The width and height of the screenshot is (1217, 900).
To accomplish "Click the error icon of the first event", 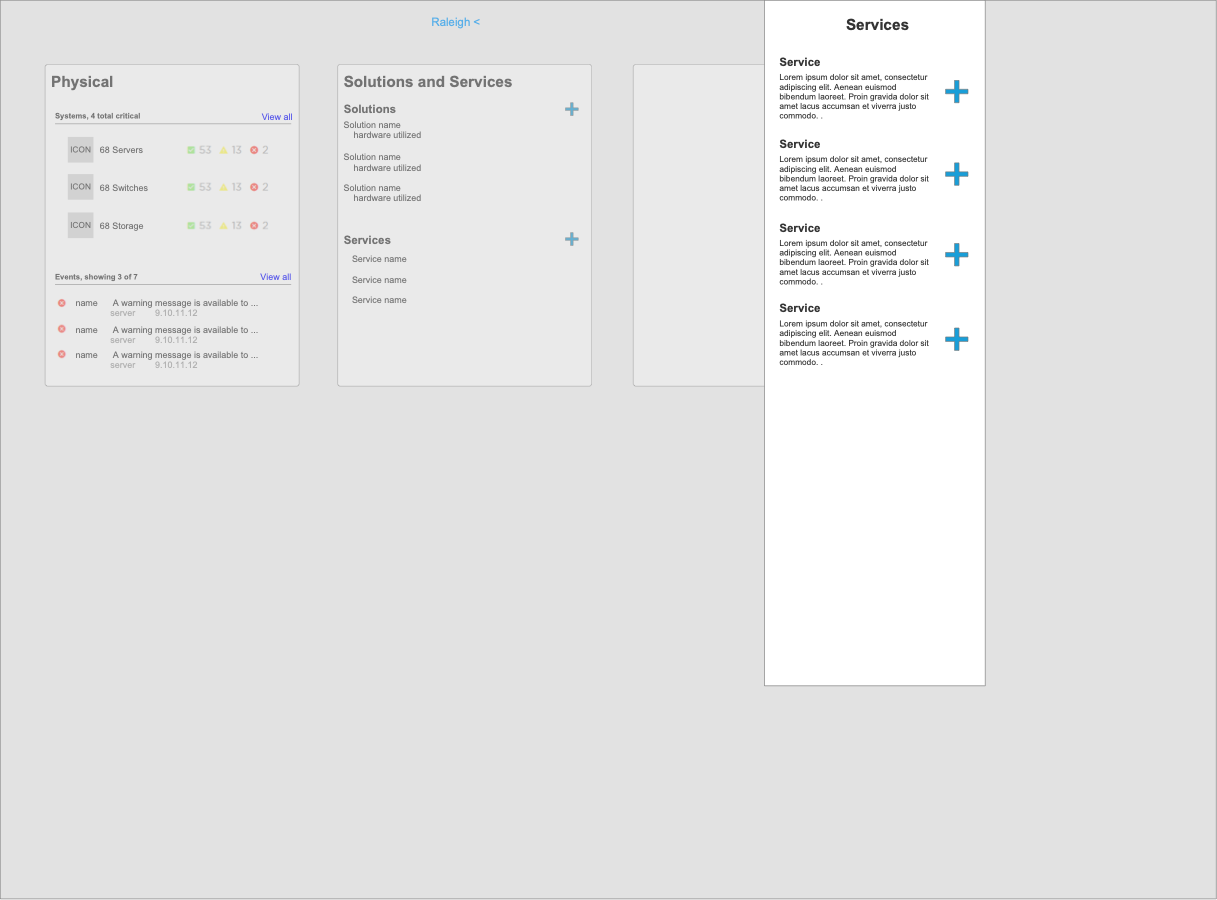I will point(62,303).
